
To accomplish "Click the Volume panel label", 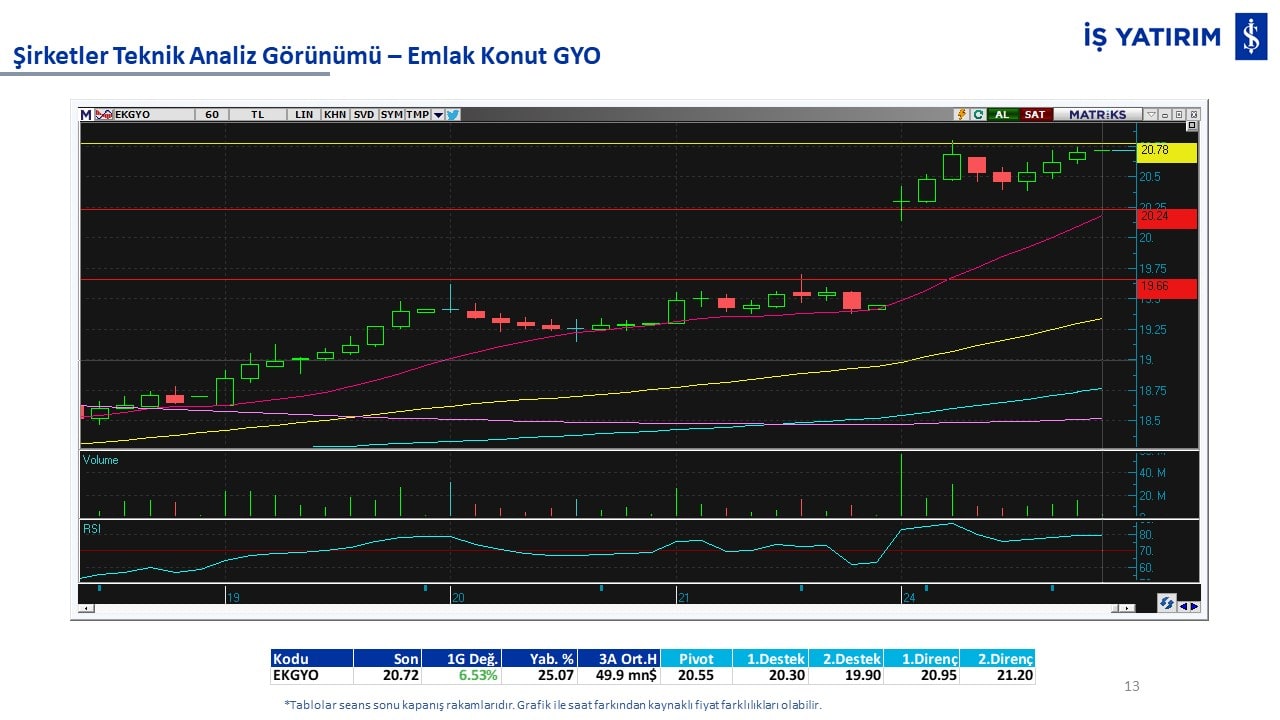I will click(x=100, y=460).
